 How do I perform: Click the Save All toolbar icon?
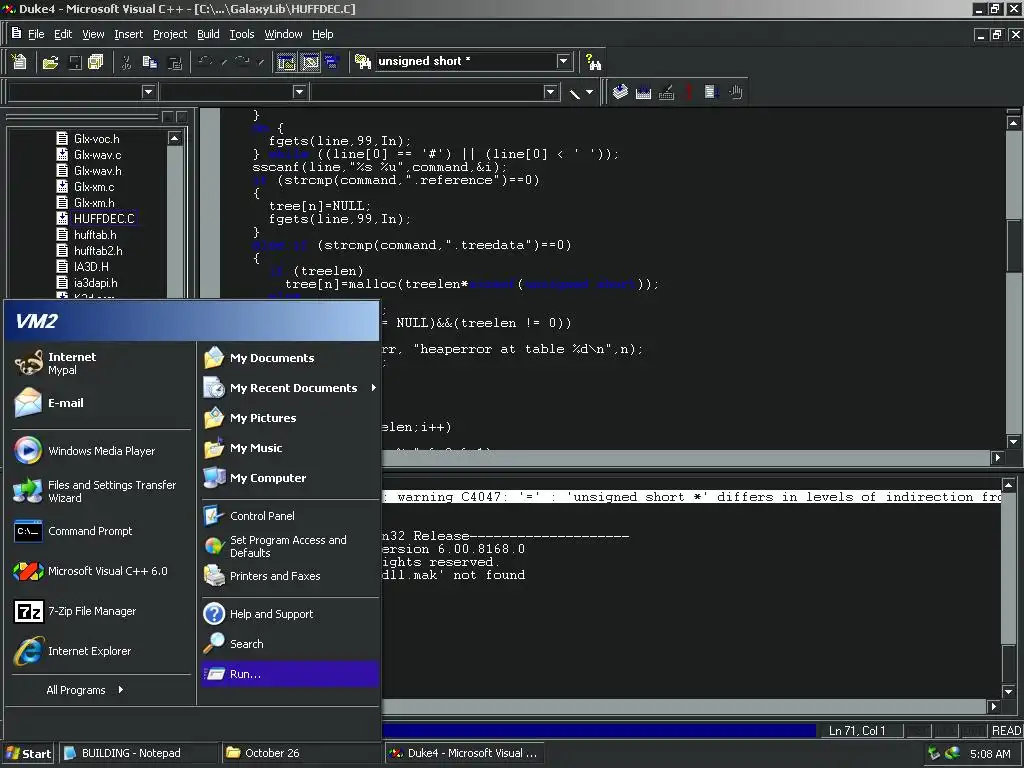click(x=95, y=62)
